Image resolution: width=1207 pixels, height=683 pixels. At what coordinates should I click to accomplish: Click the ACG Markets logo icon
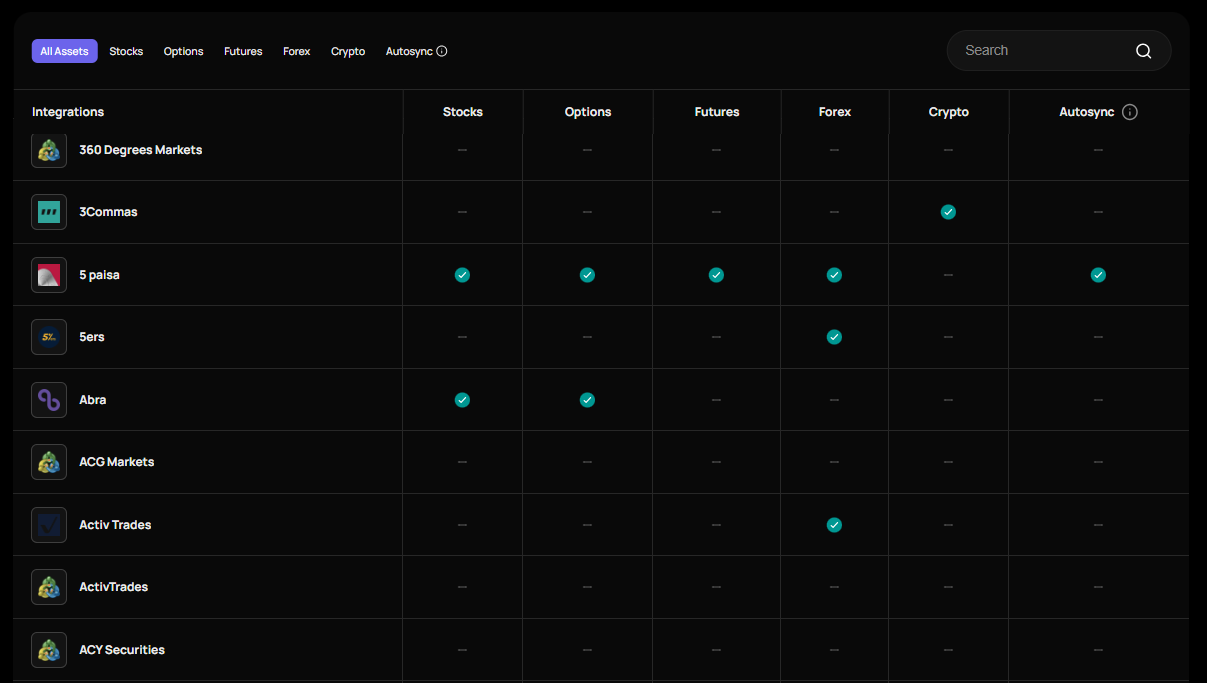(x=49, y=462)
